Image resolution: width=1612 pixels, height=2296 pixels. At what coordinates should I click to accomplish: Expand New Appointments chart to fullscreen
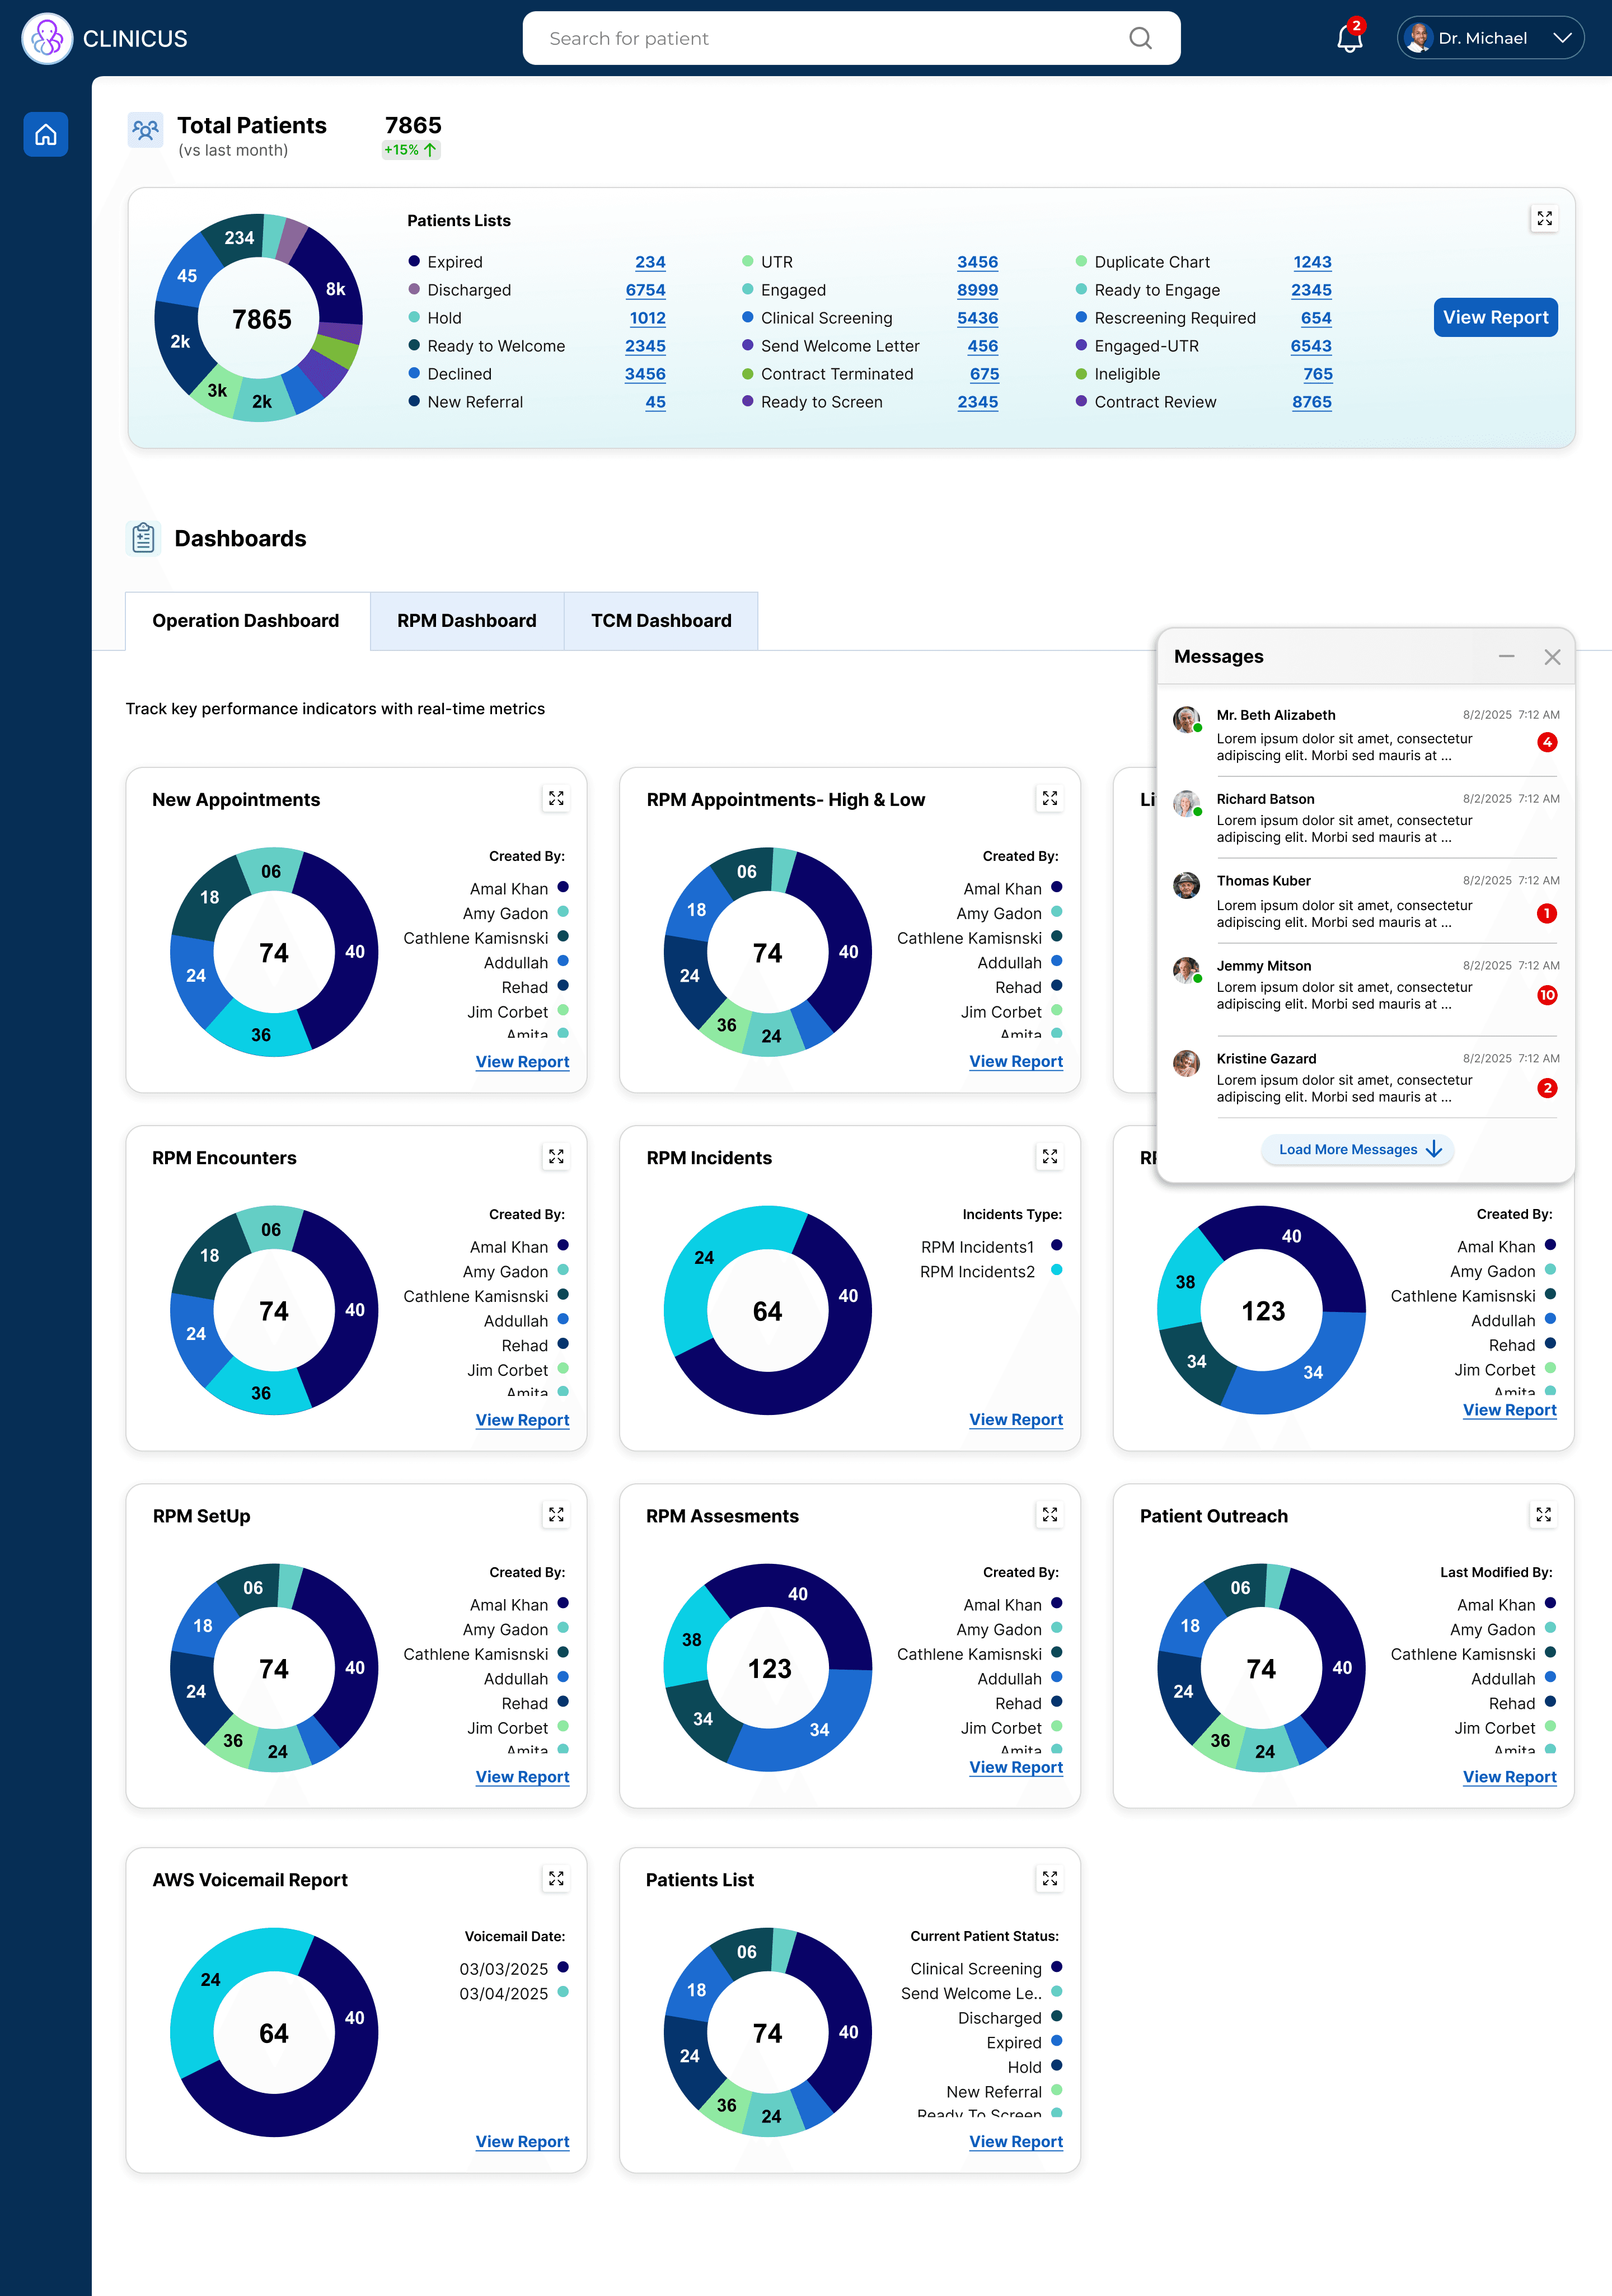(556, 798)
